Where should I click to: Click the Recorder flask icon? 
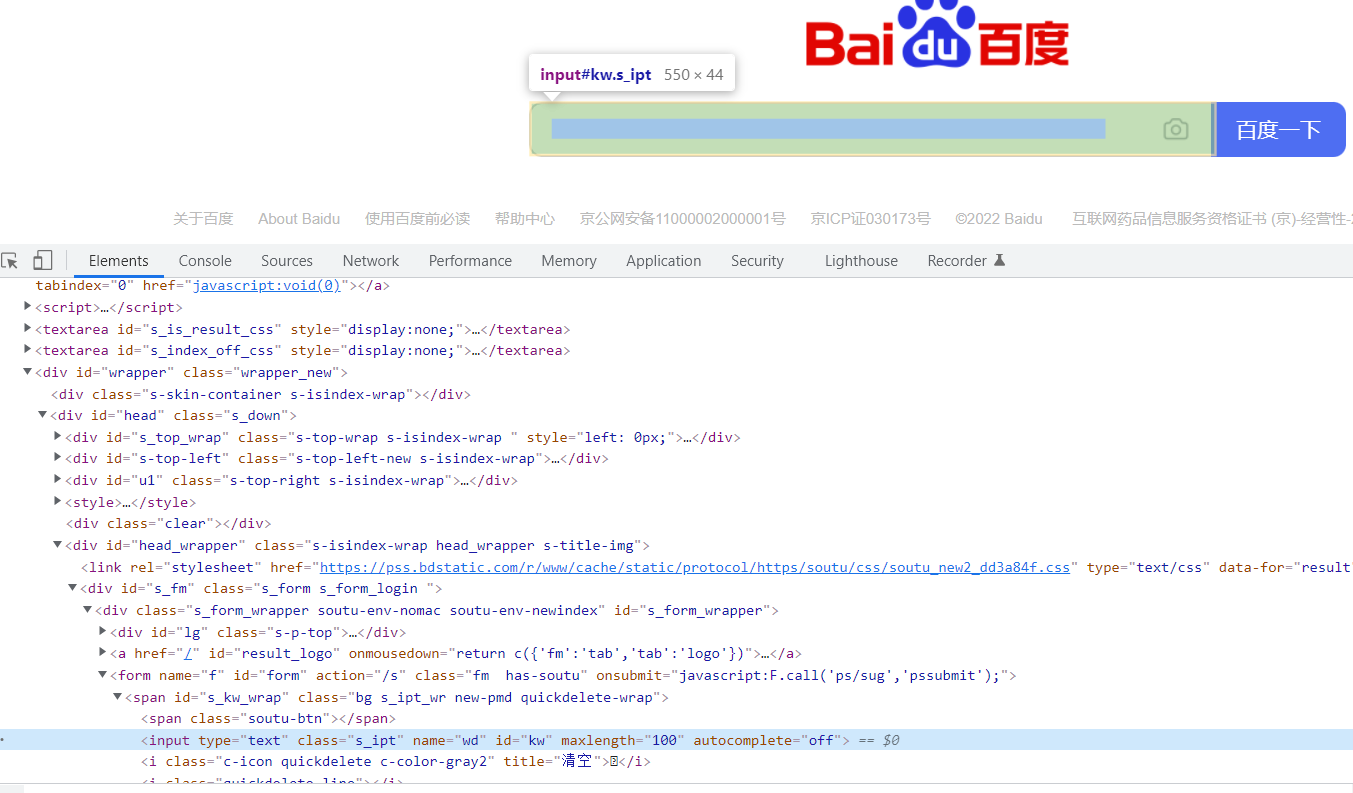coord(998,260)
